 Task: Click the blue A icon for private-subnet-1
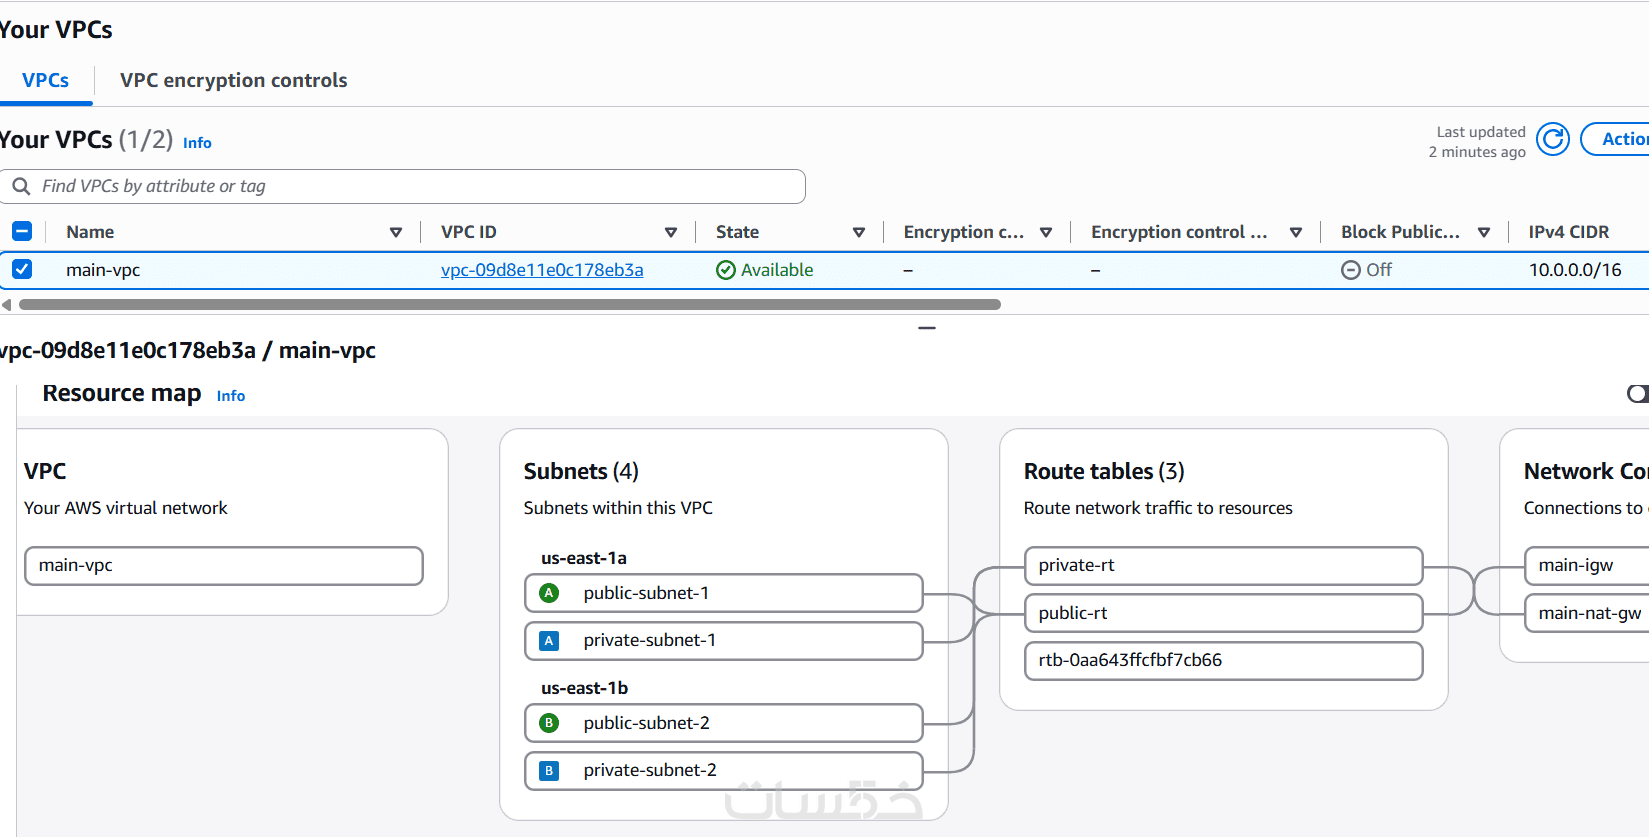pyautogui.click(x=549, y=641)
